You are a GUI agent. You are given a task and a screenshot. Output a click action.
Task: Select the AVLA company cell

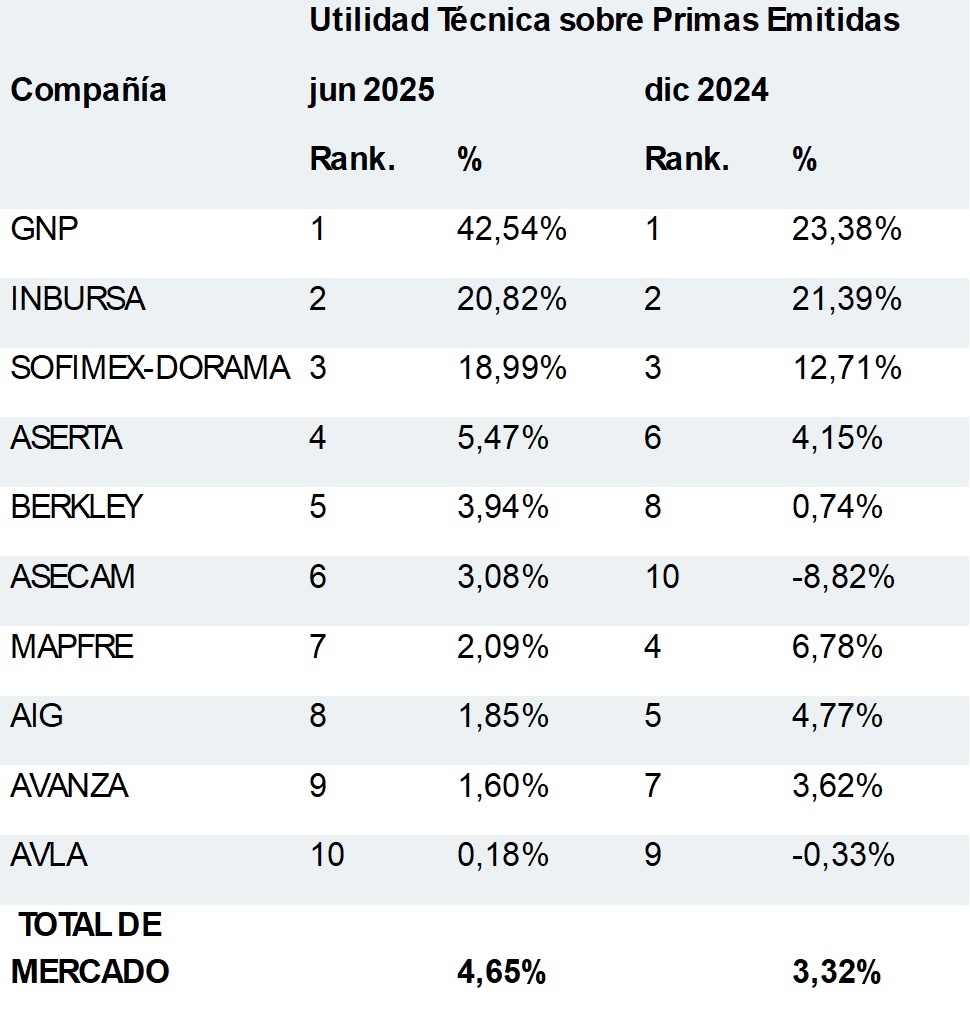(48, 855)
